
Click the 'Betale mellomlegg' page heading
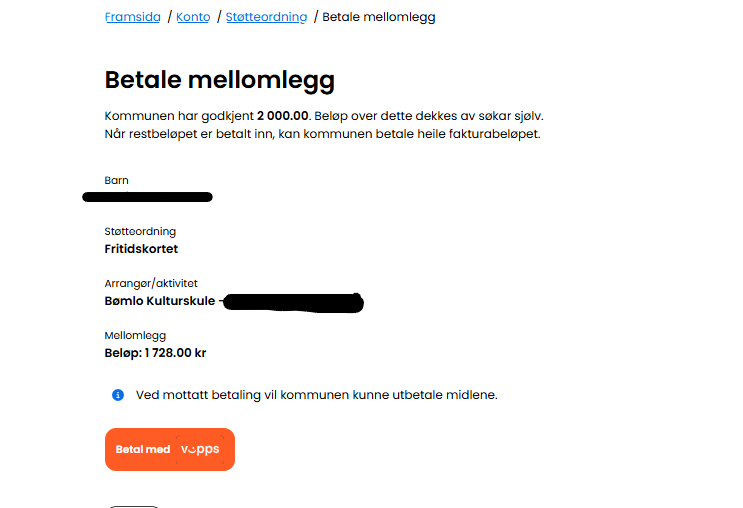(219, 80)
